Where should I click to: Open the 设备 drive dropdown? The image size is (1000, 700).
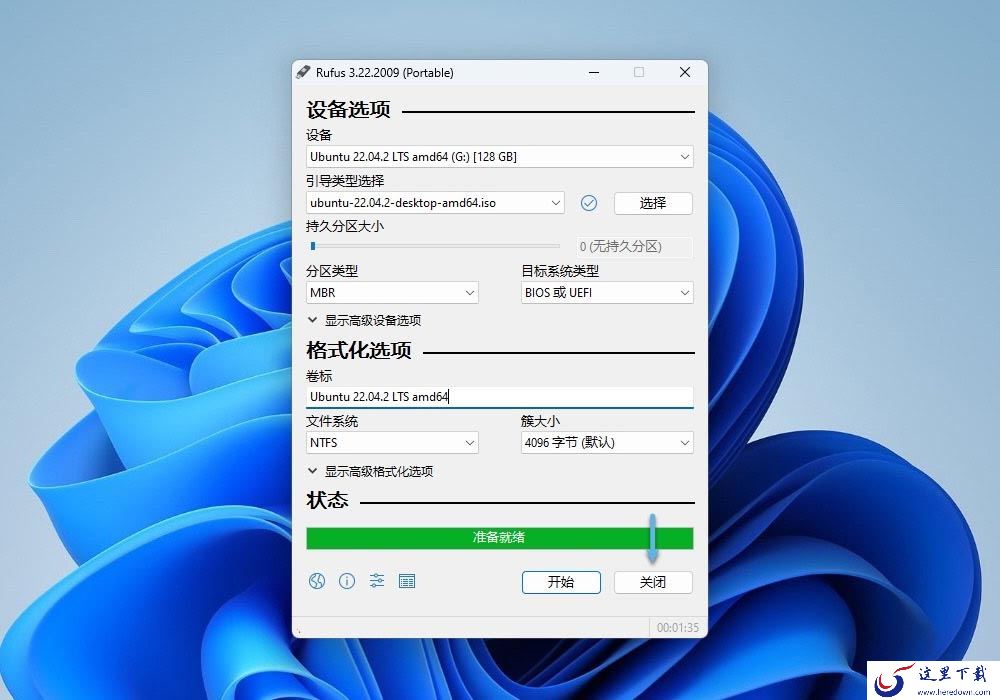(499, 156)
